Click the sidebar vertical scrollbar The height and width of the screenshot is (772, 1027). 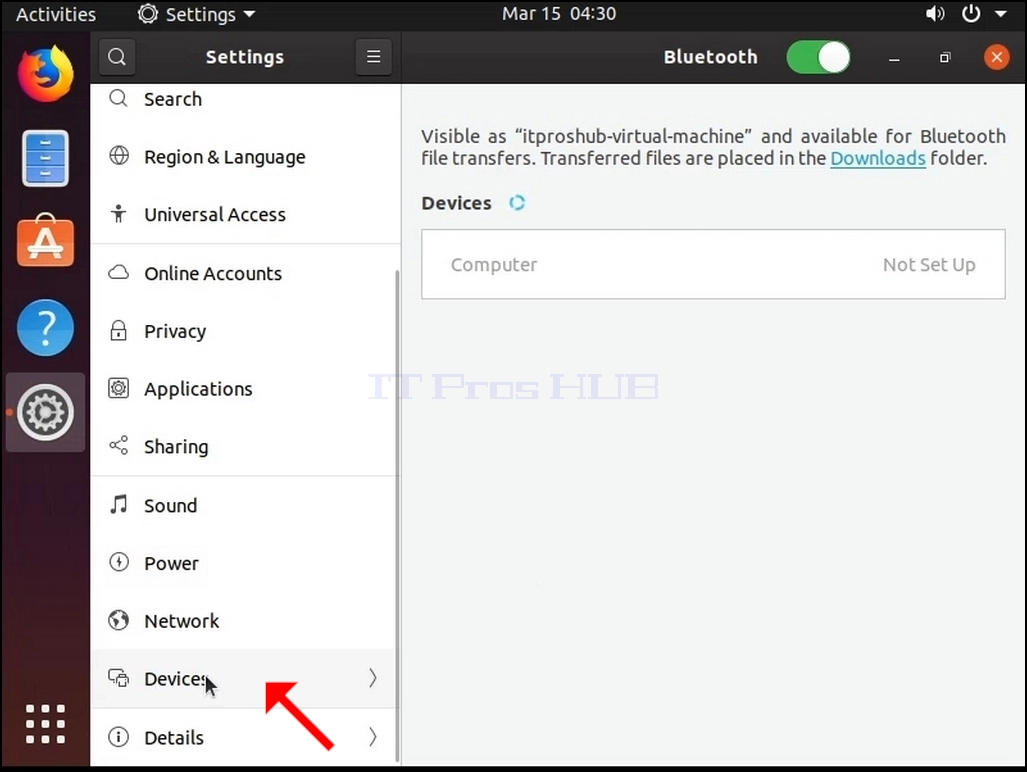click(x=398, y=516)
